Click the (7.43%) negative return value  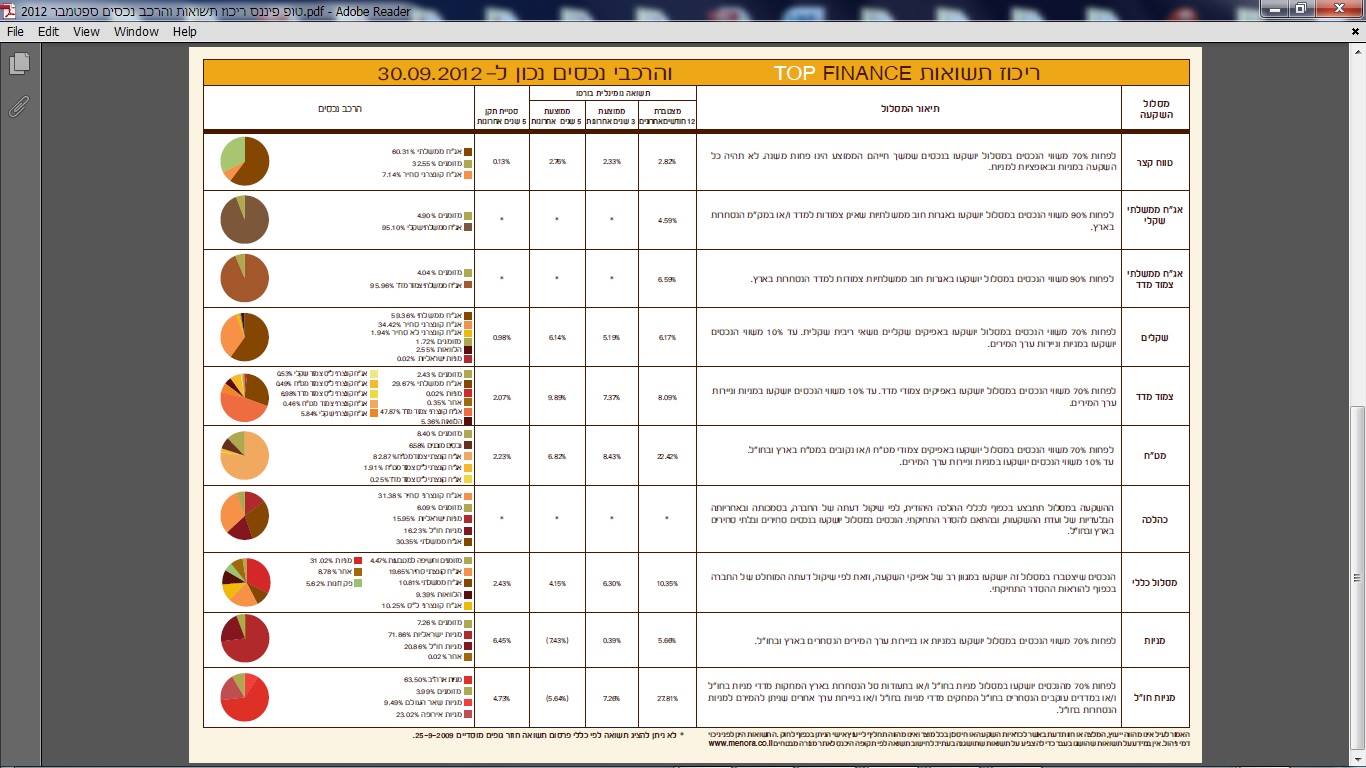557,641
